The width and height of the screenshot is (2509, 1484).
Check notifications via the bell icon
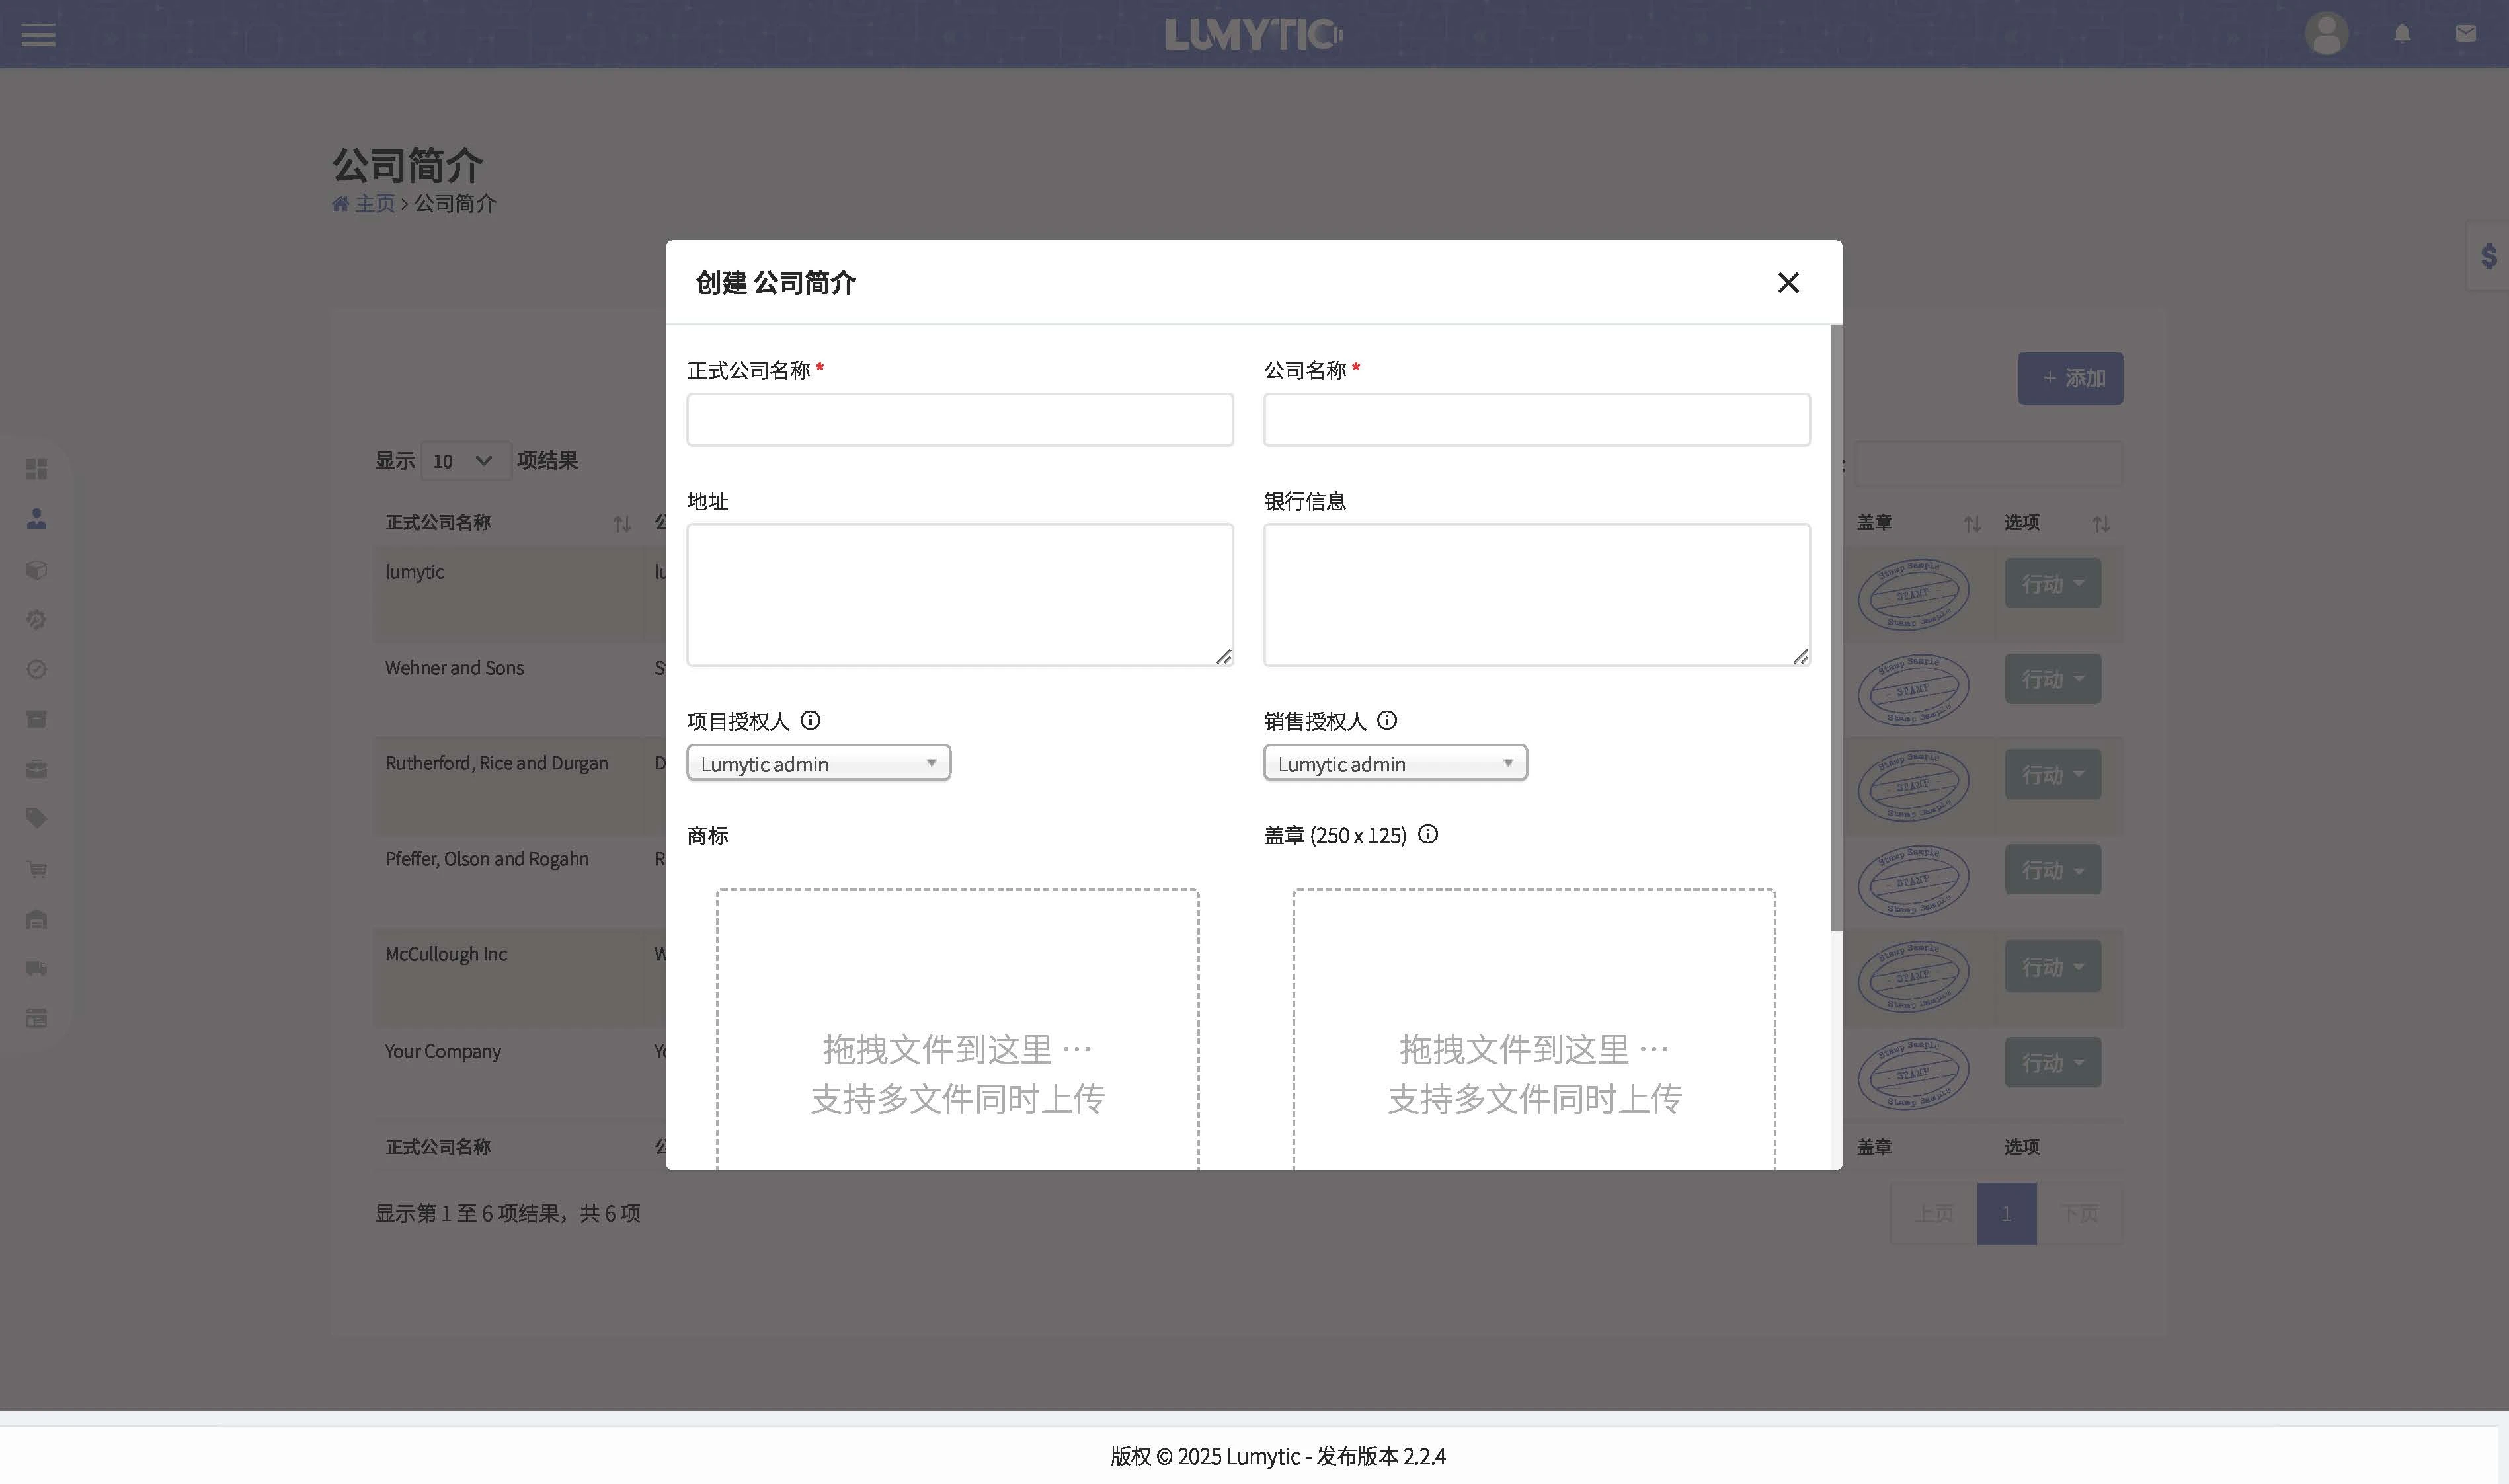click(2402, 34)
